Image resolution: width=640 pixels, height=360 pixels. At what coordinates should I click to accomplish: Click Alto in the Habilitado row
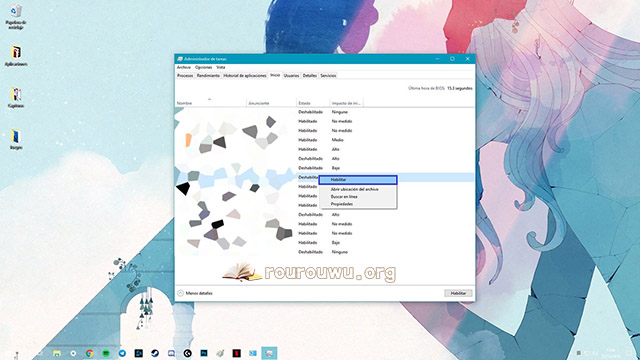tap(336, 149)
